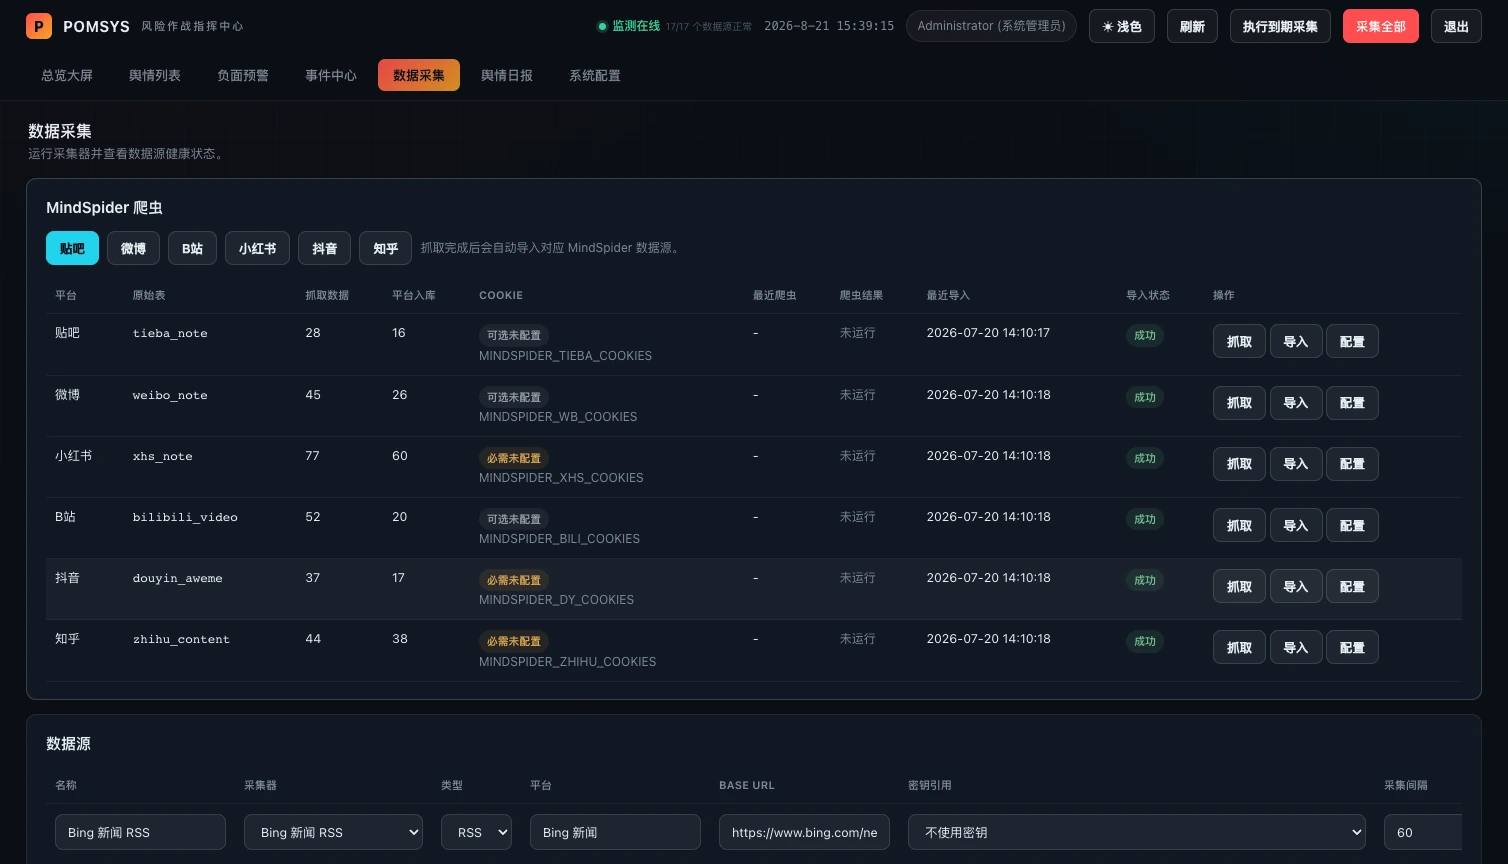Click 抓取 in the bilibili_video row
Screen dimensions: 1508x864
pos(1239,525)
